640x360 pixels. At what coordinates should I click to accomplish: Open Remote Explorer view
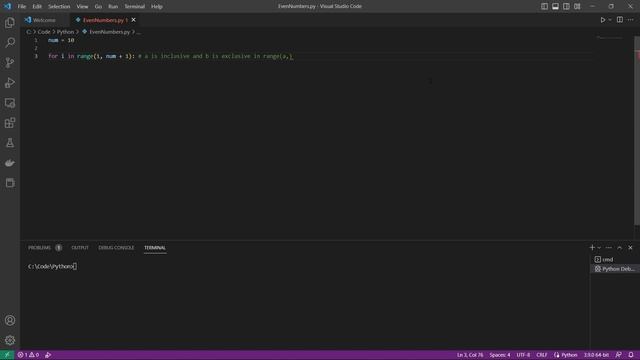pyautogui.click(x=10, y=103)
